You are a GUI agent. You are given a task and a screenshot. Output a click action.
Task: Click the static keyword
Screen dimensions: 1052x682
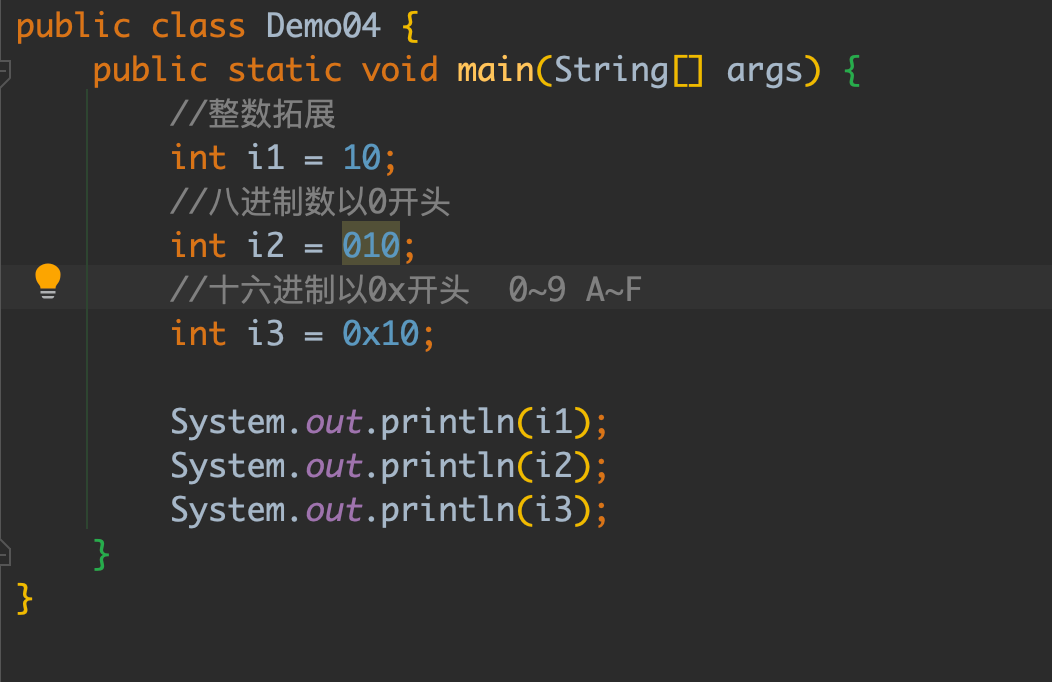click(x=284, y=70)
